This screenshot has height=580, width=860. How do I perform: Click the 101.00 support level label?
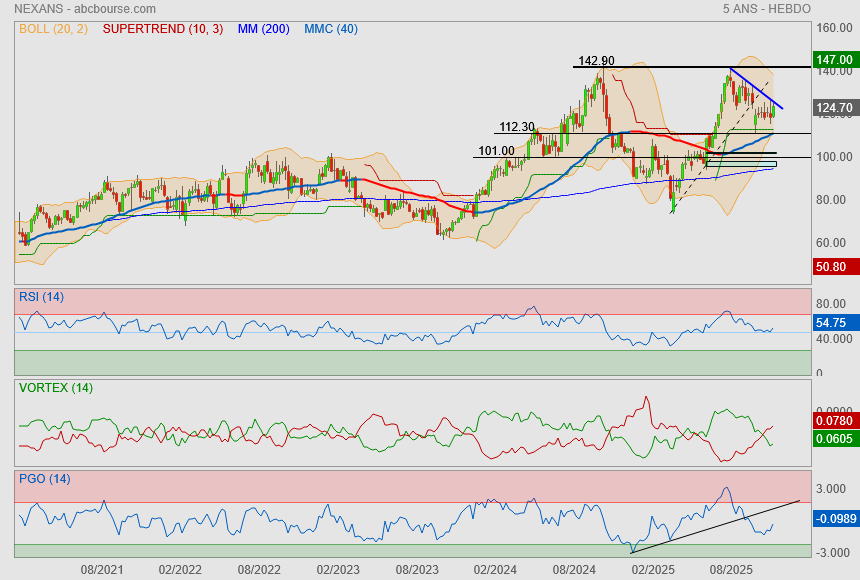(x=496, y=151)
